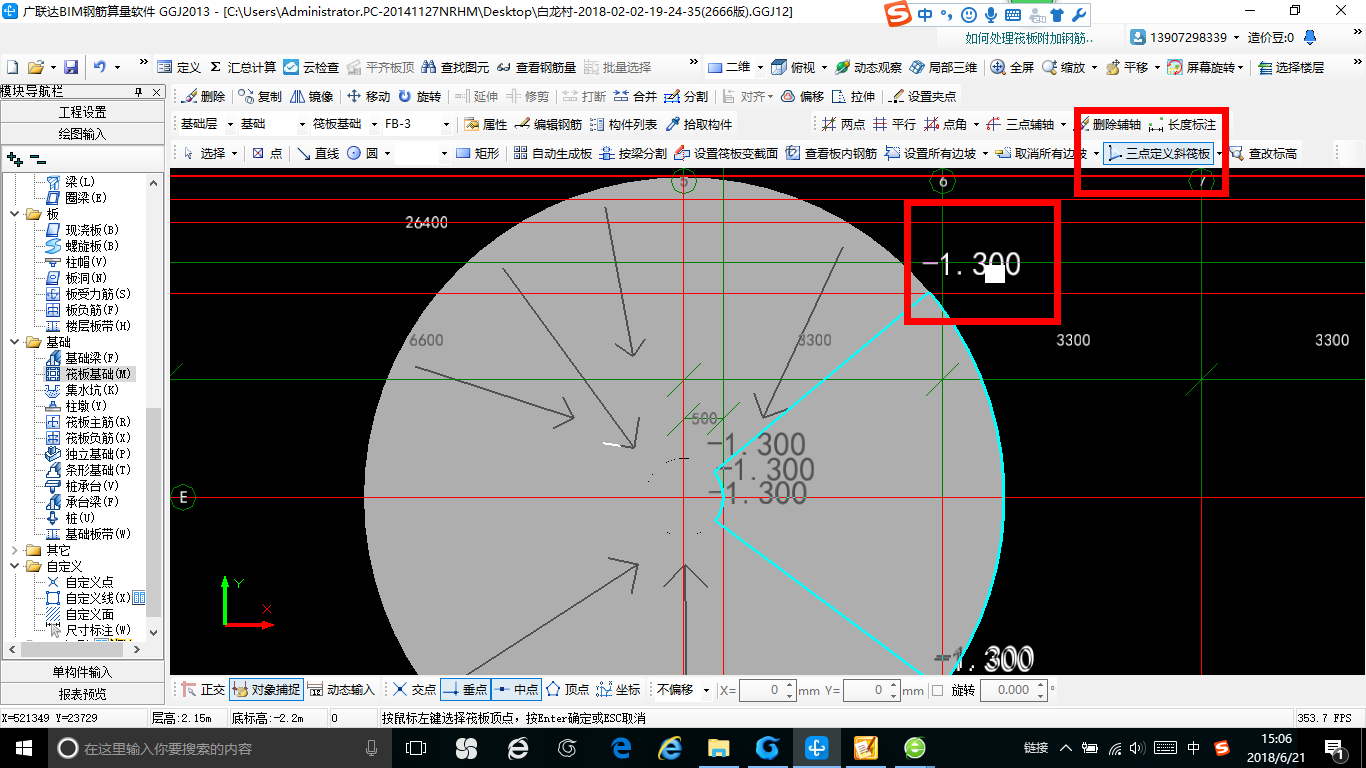Toggle 中点 midpoint snap
Viewport: 1366px width, 768px height.
click(516, 690)
